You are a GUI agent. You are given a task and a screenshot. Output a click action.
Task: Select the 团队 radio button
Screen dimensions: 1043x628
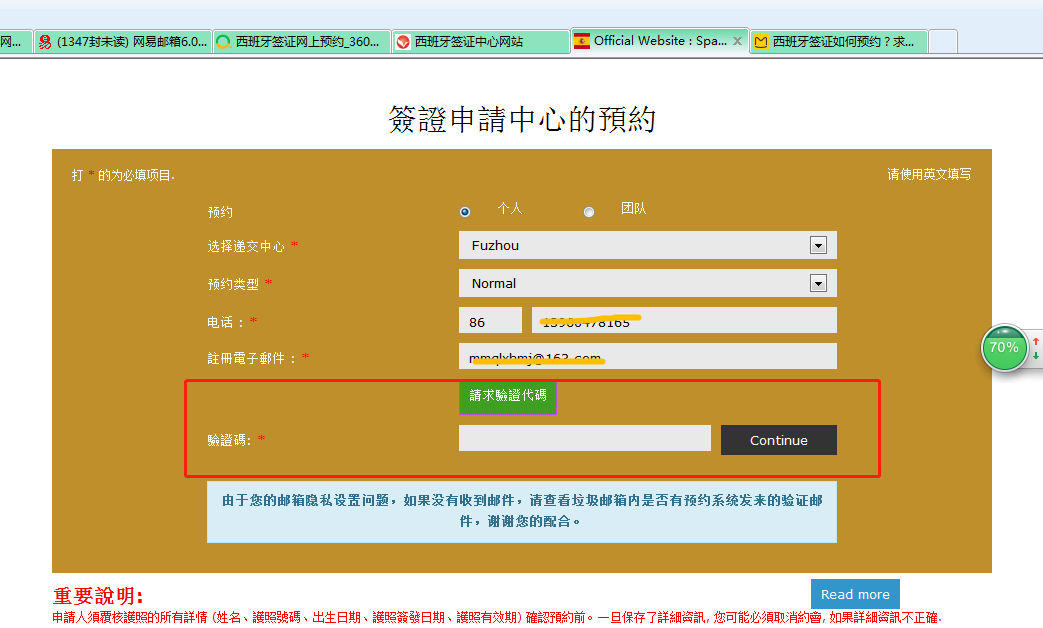click(588, 211)
